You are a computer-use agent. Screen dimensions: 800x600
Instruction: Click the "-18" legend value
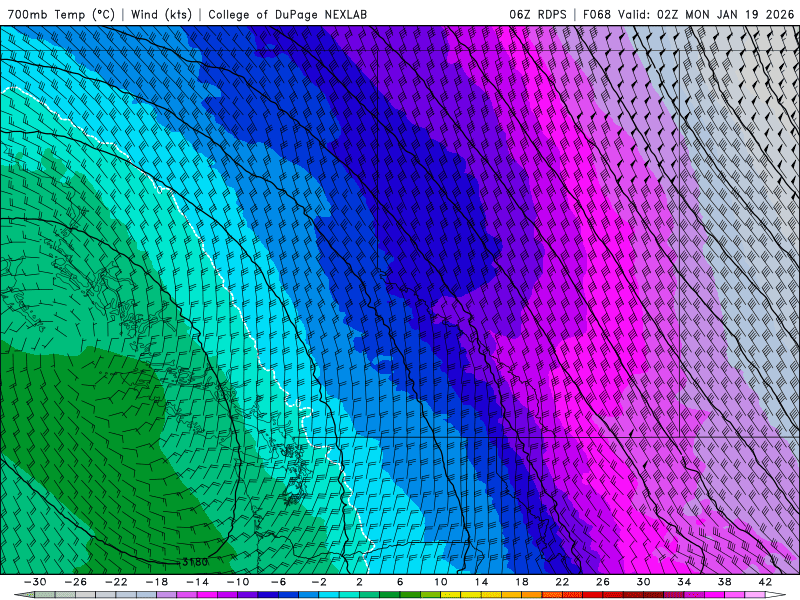157,582
